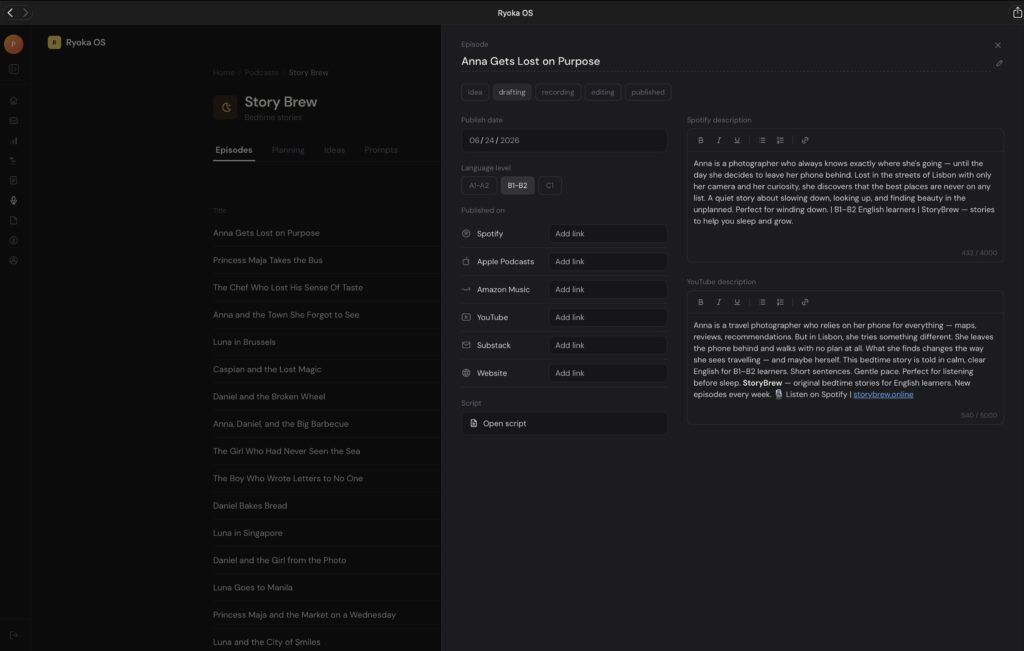Click the orange user avatar

14,44
